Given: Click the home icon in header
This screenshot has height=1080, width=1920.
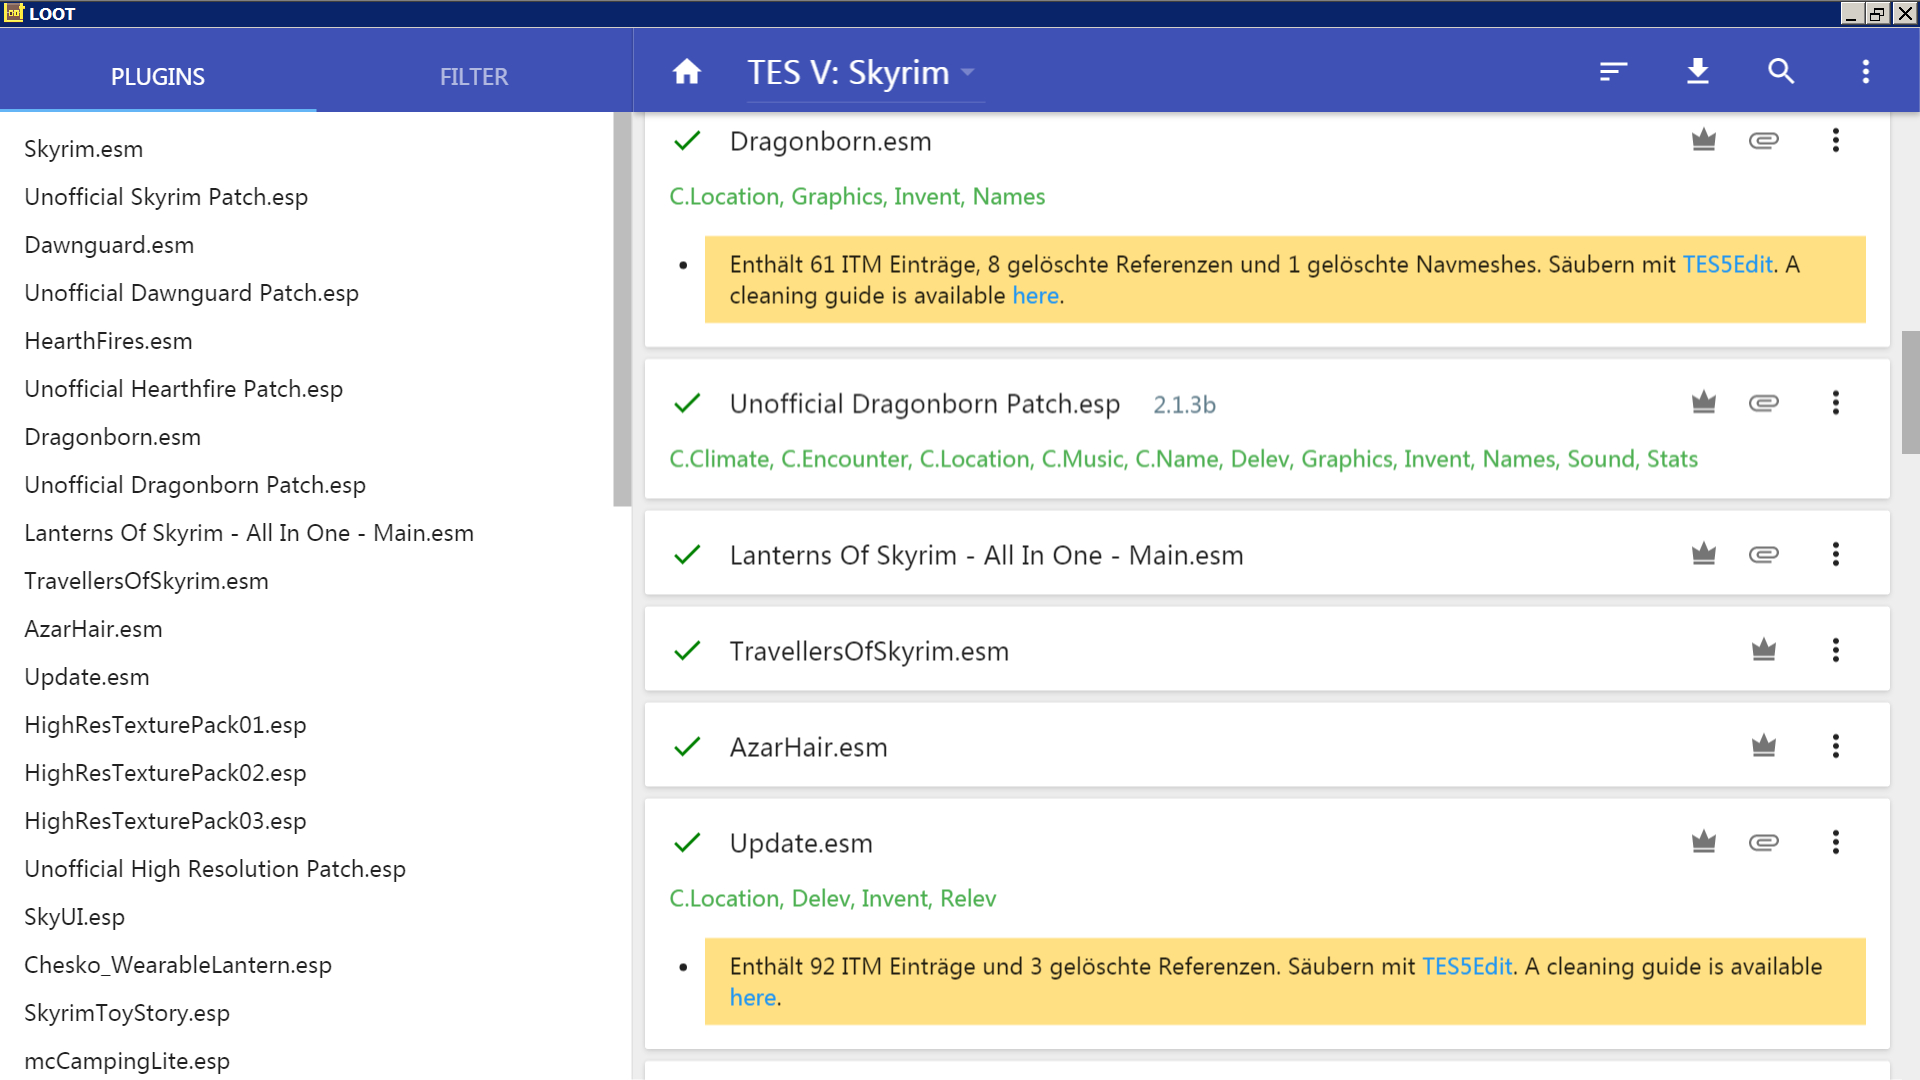Looking at the screenshot, I should (x=687, y=72).
